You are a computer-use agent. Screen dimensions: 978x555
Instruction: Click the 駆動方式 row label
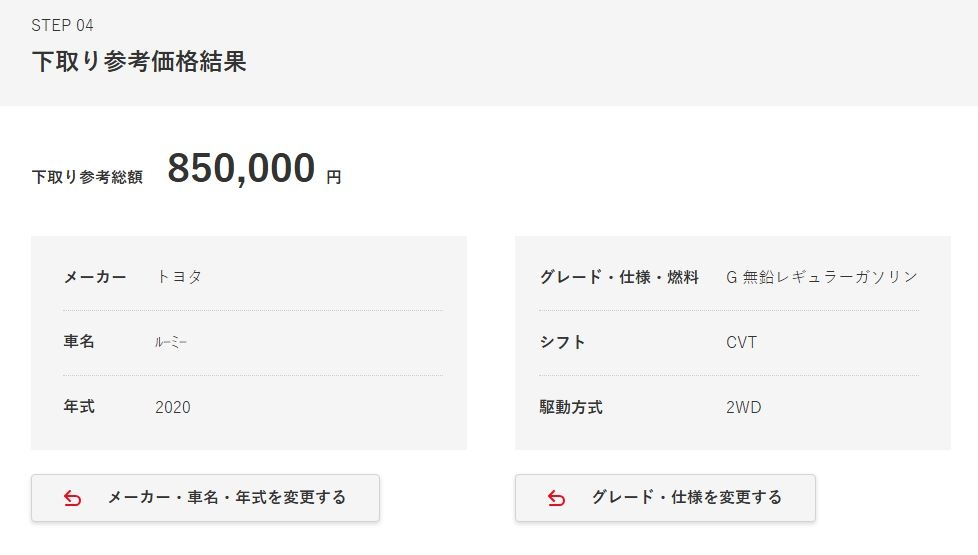(x=571, y=407)
